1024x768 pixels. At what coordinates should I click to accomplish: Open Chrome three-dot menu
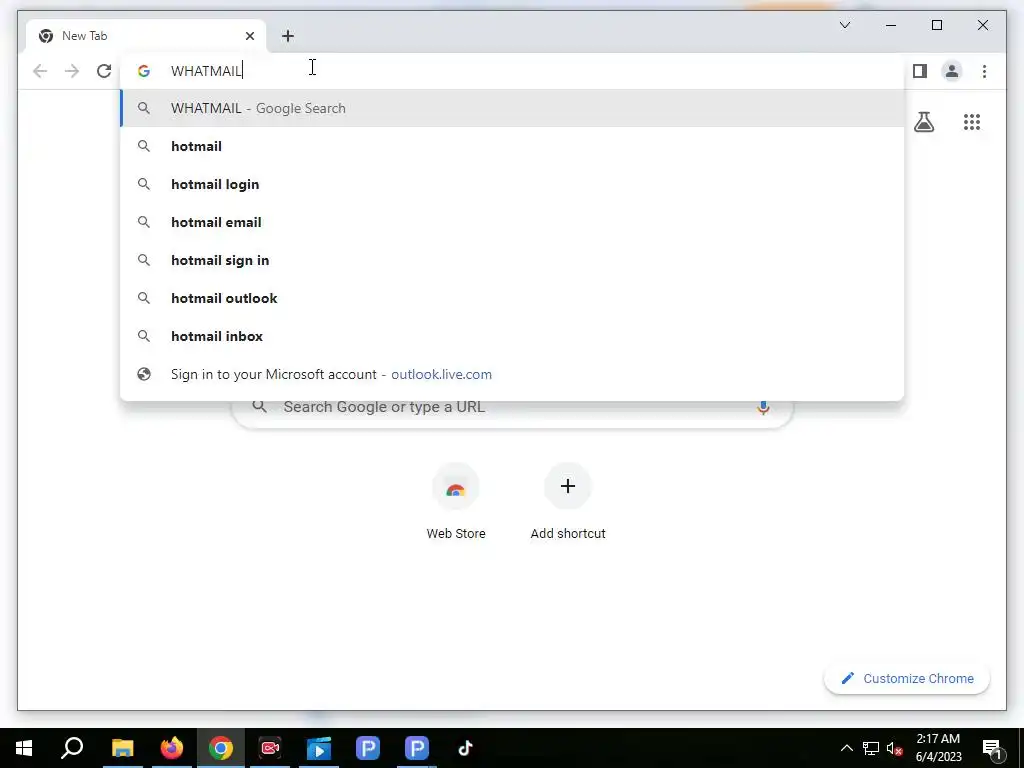pos(984,71)
